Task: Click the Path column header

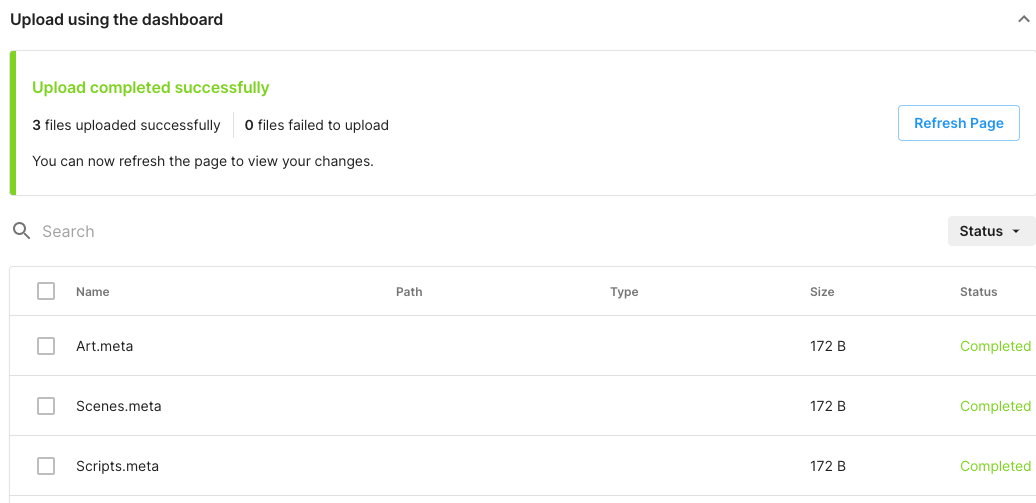Action: [x=409, y=292]
